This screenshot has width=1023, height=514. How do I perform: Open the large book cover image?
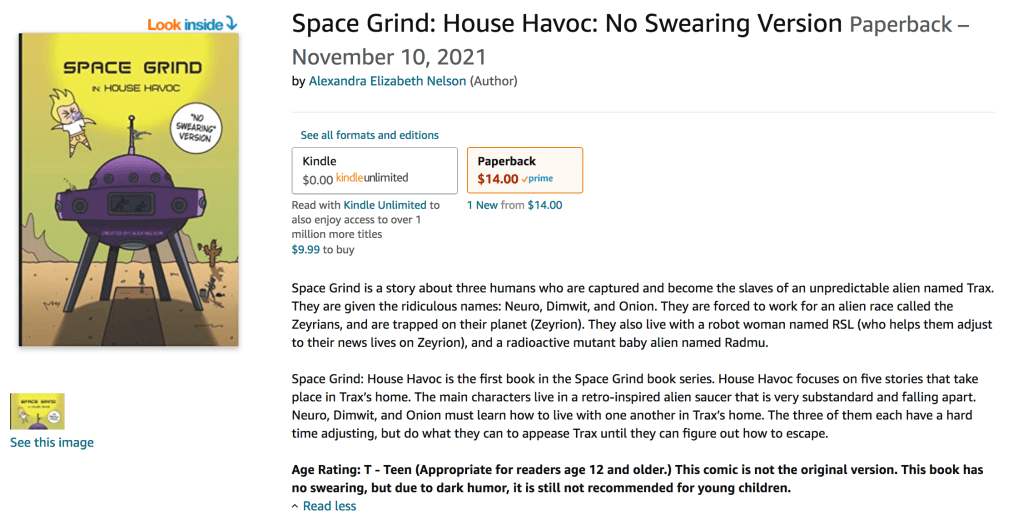[x=129, y=189]
